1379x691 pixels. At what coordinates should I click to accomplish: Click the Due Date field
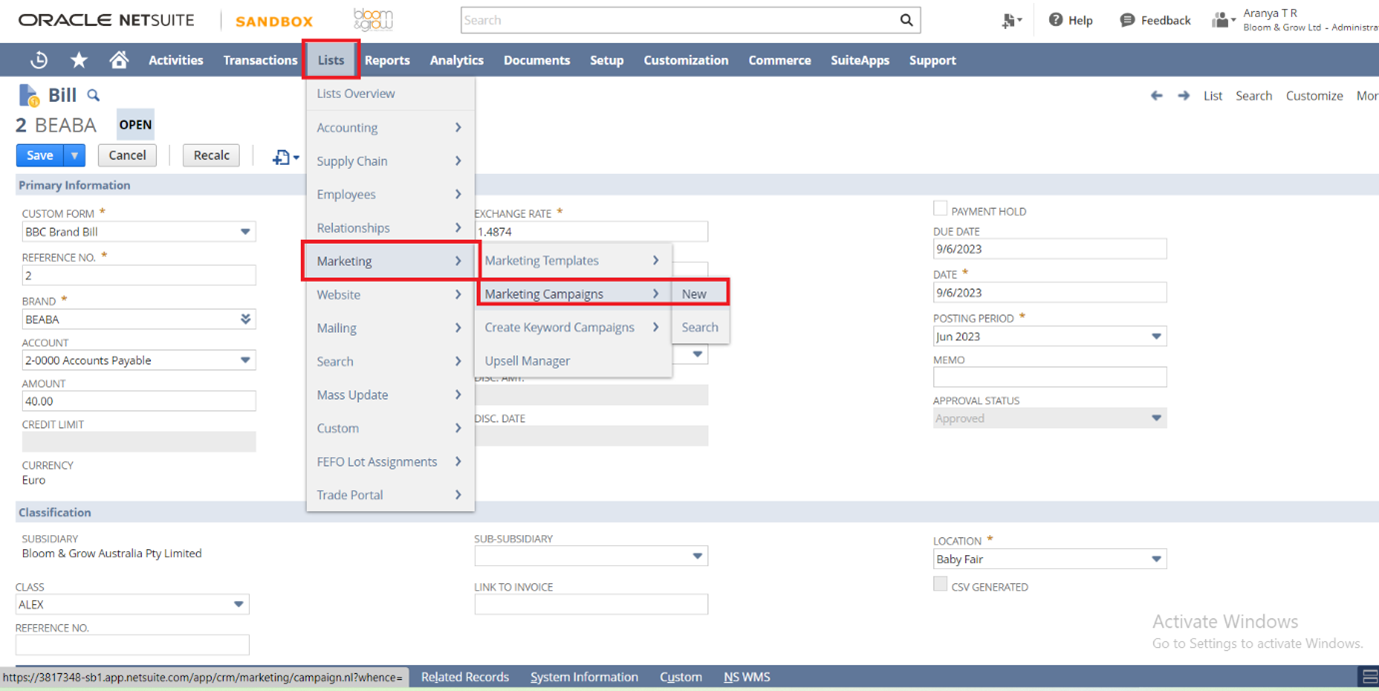coord(1049,249)
